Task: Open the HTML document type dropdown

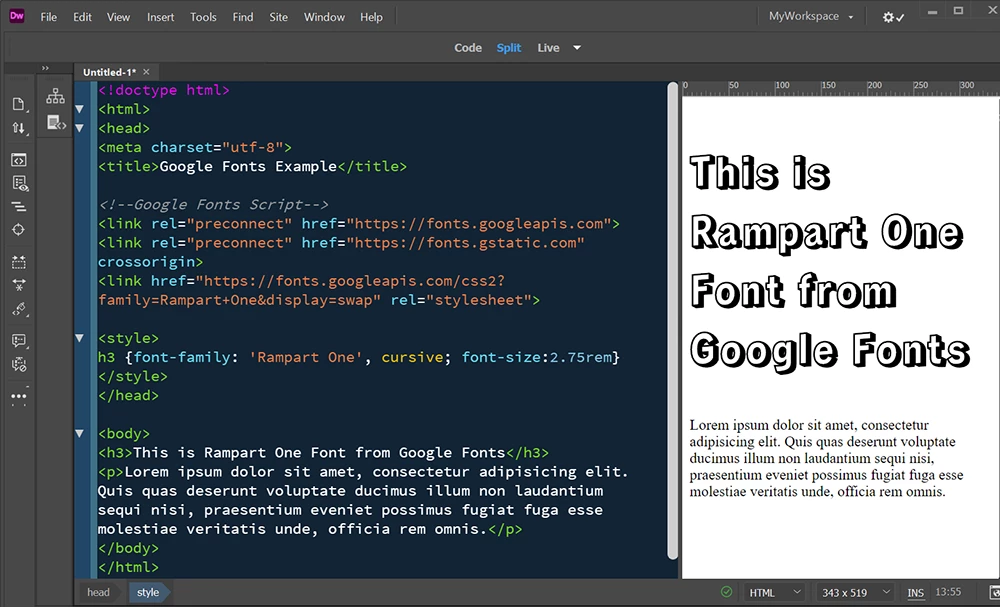Action: [774, 592]
